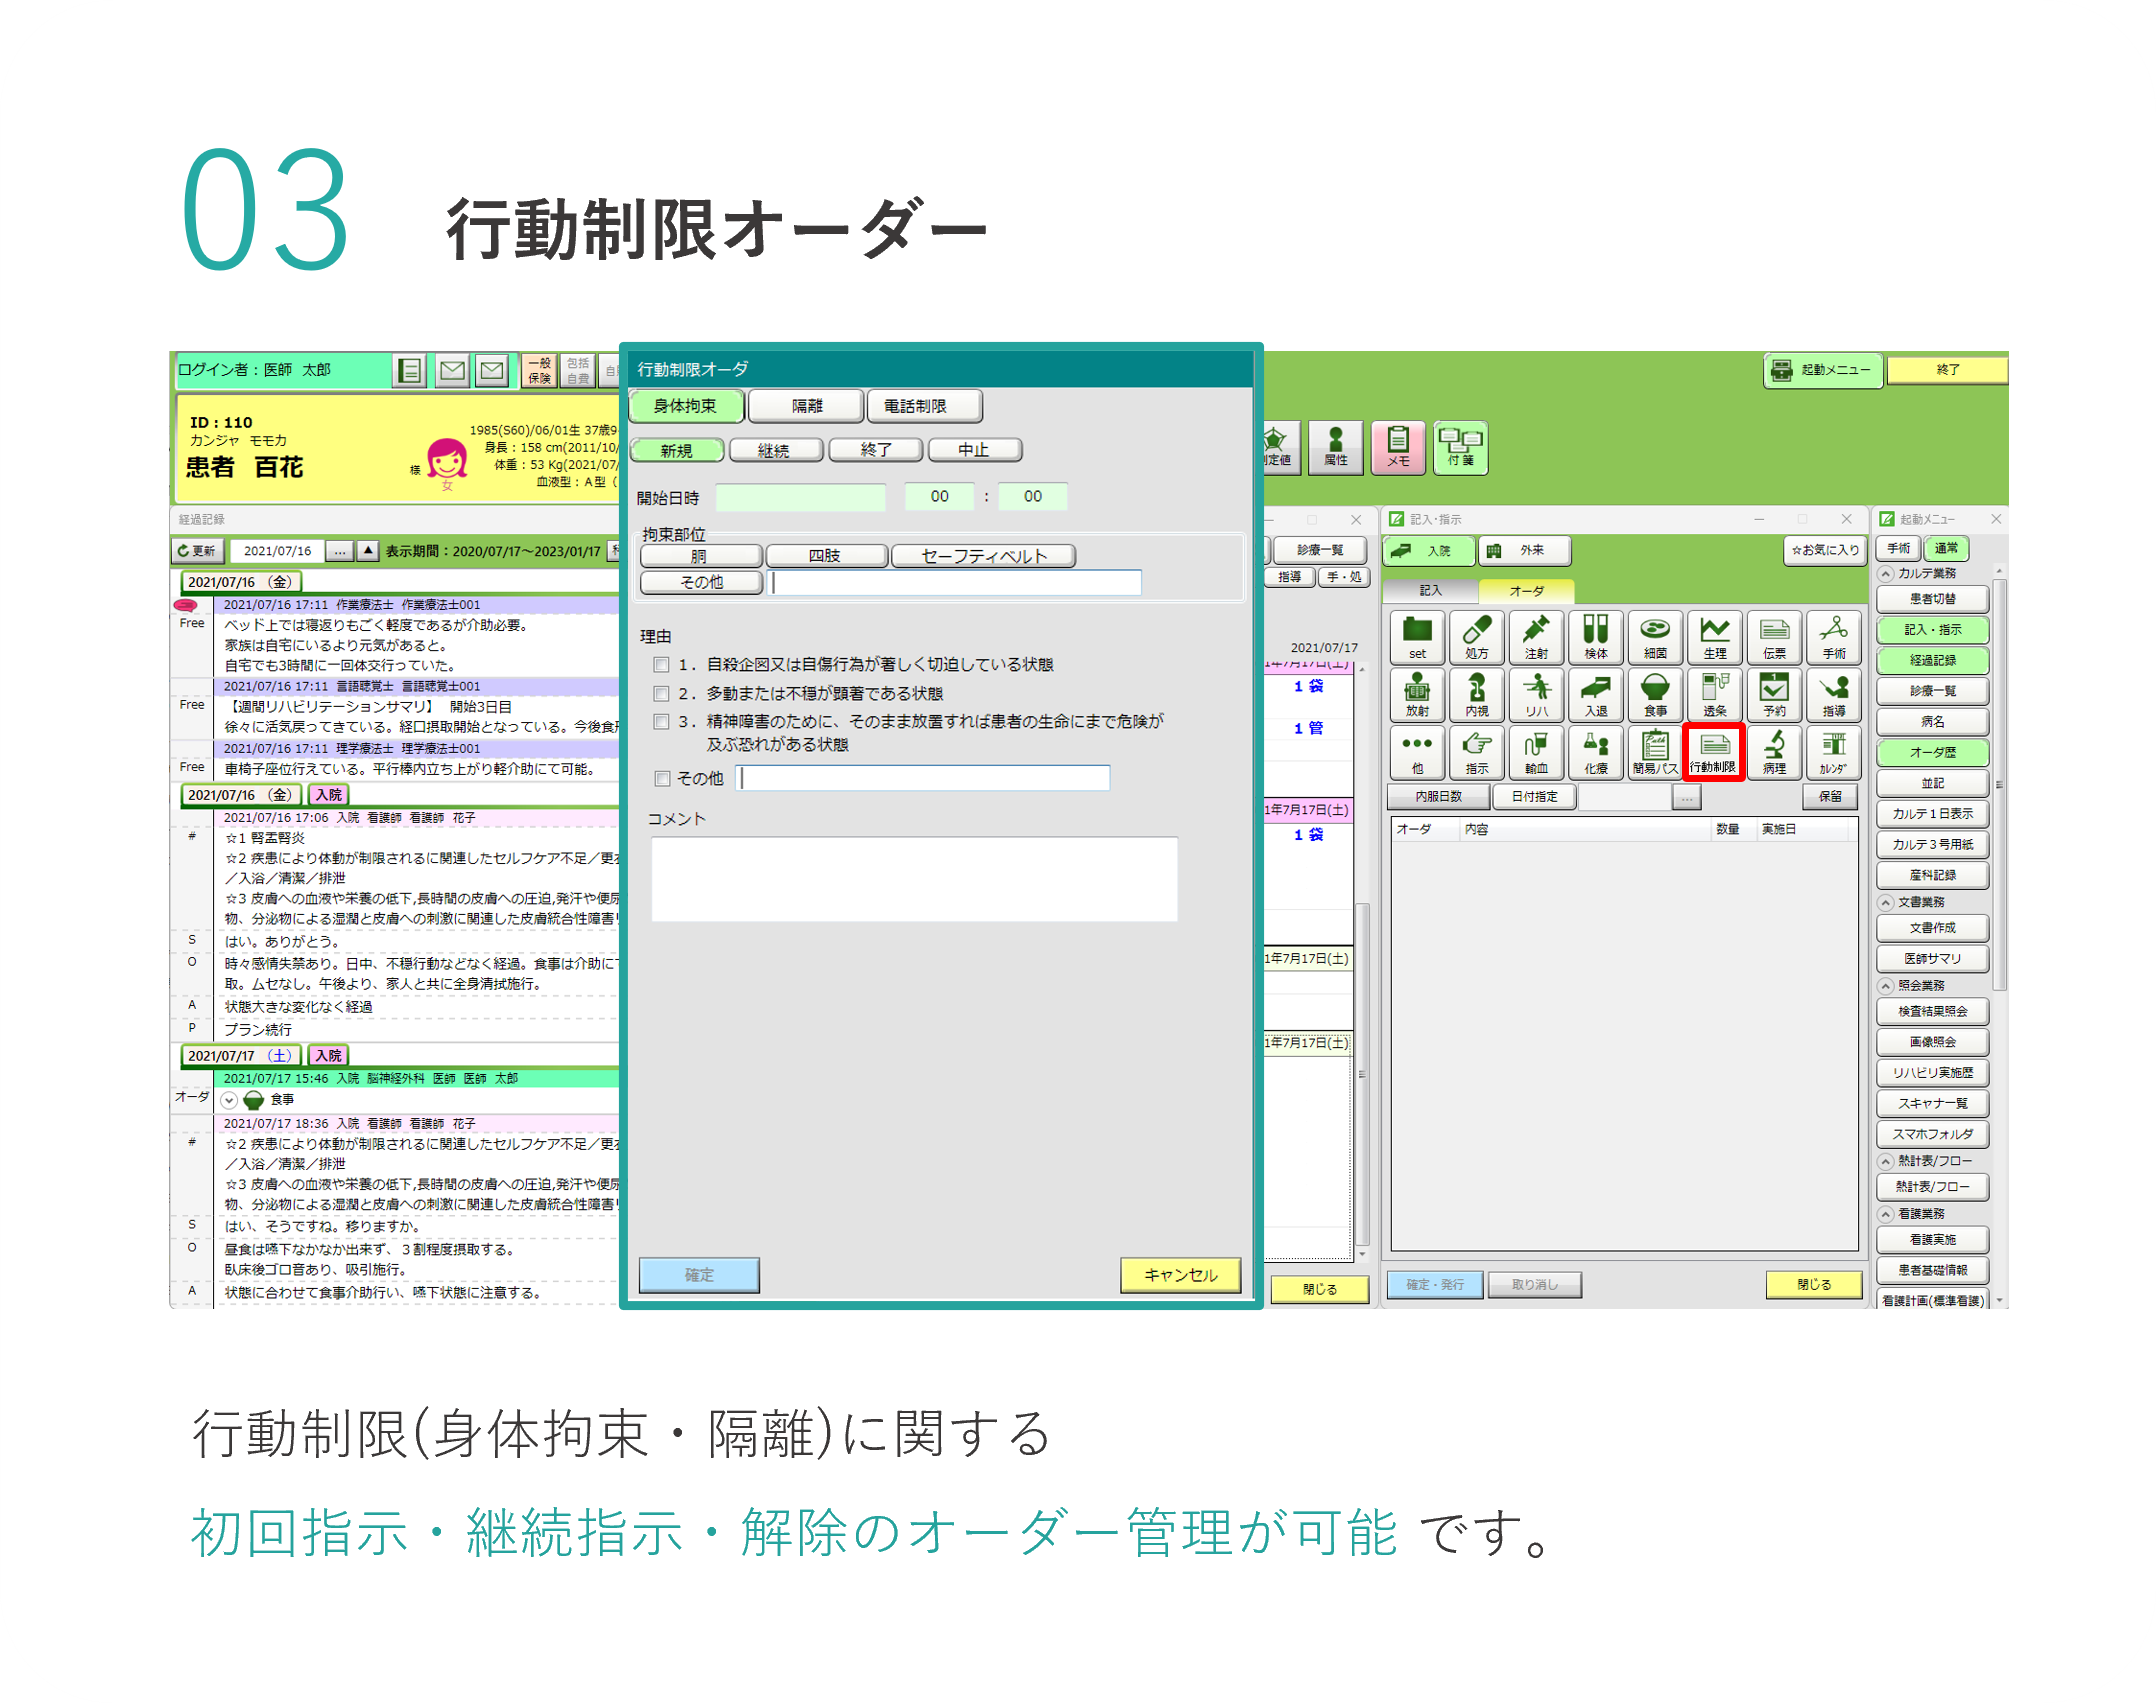This screenshot has height=1703, width=2156.
Task: Open the 簡易パス simple path icon
Action: tap(1655, 753)
